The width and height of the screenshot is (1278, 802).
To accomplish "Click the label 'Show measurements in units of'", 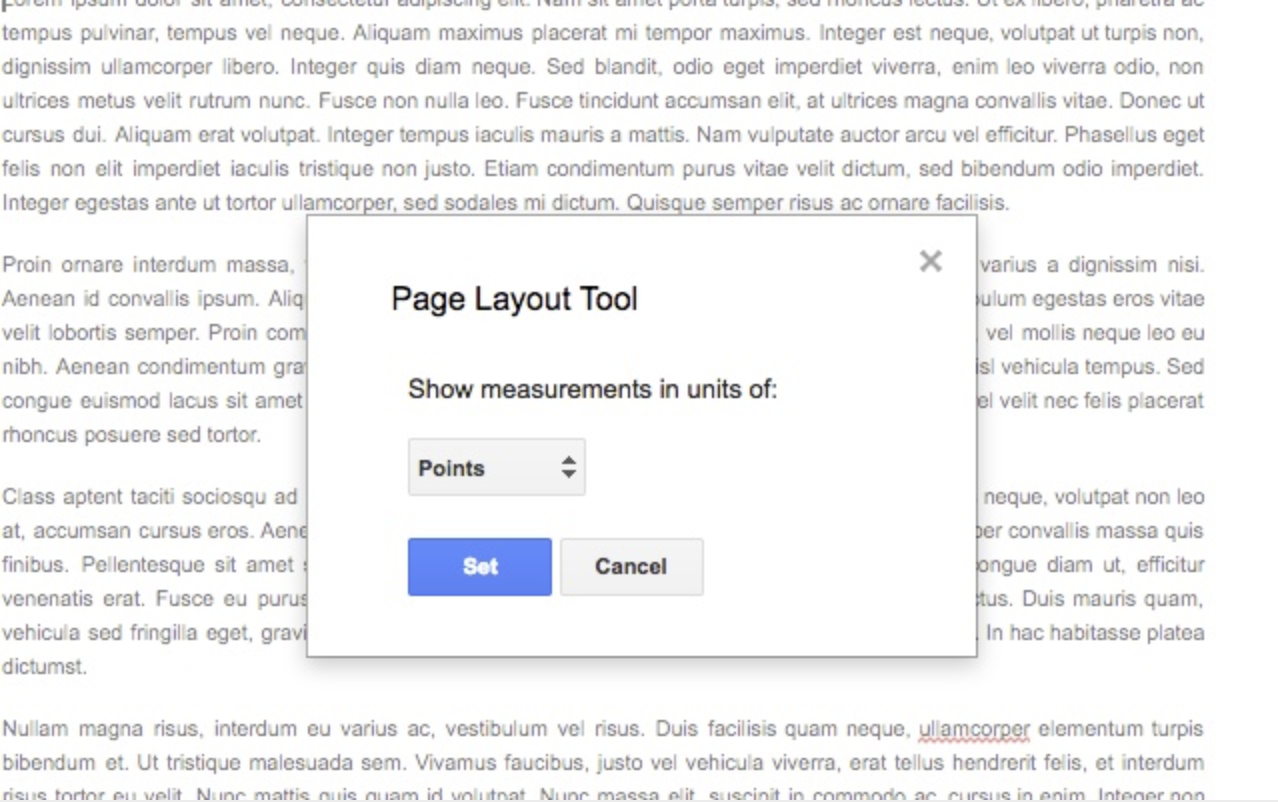I will [592, 389].
